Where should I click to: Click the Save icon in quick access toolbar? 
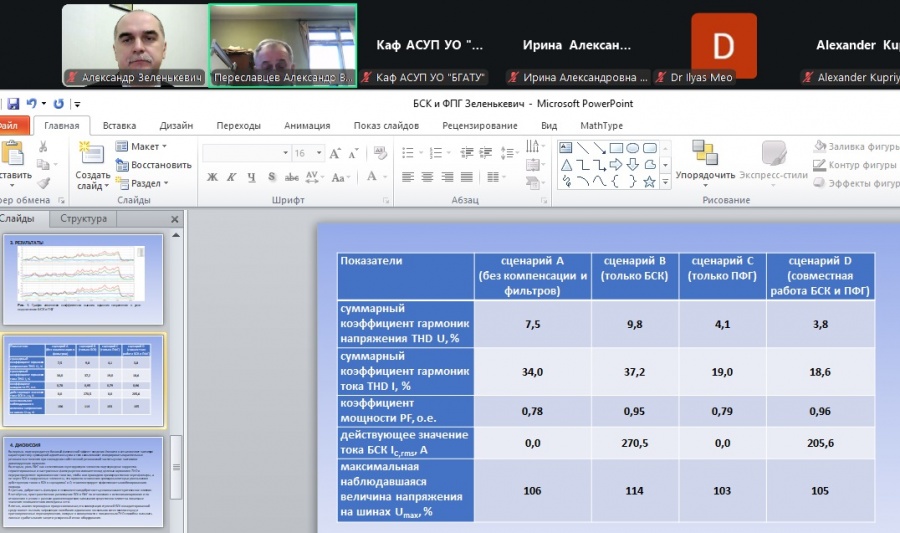12,103
